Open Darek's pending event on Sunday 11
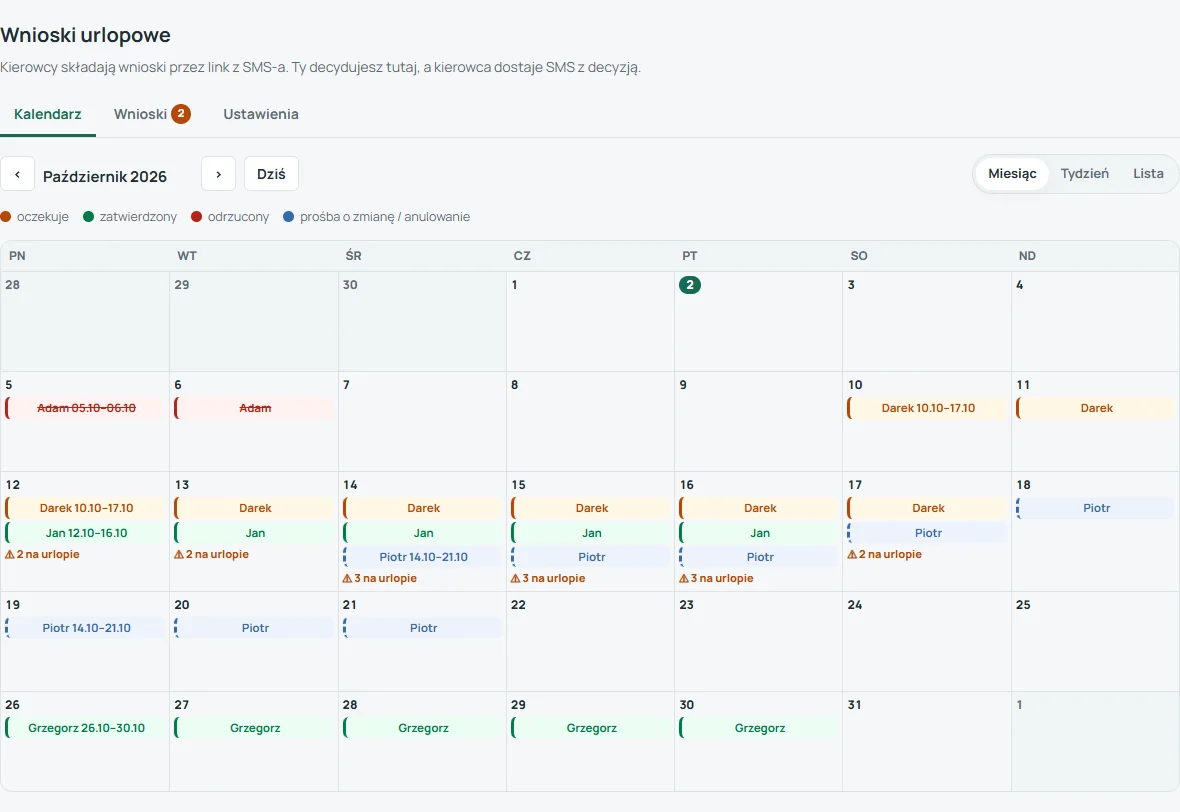Image resolution: width=1180 pixels, height=812 pixels. pos(1096,408)
